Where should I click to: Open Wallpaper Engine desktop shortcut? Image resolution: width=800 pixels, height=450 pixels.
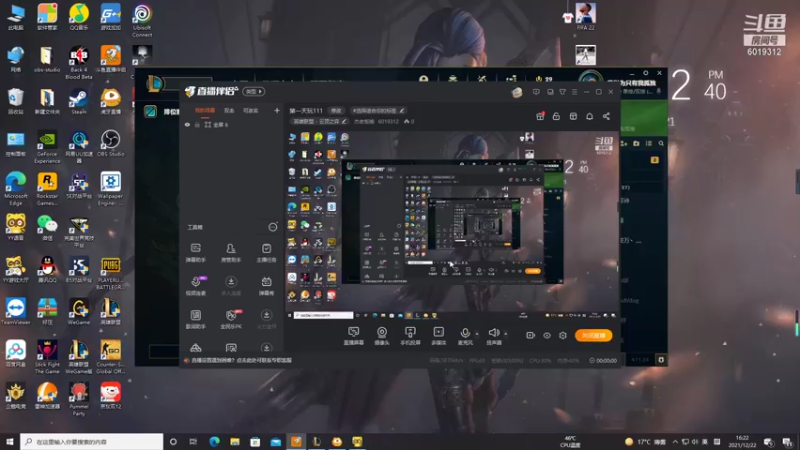click(x=110, y=188)
